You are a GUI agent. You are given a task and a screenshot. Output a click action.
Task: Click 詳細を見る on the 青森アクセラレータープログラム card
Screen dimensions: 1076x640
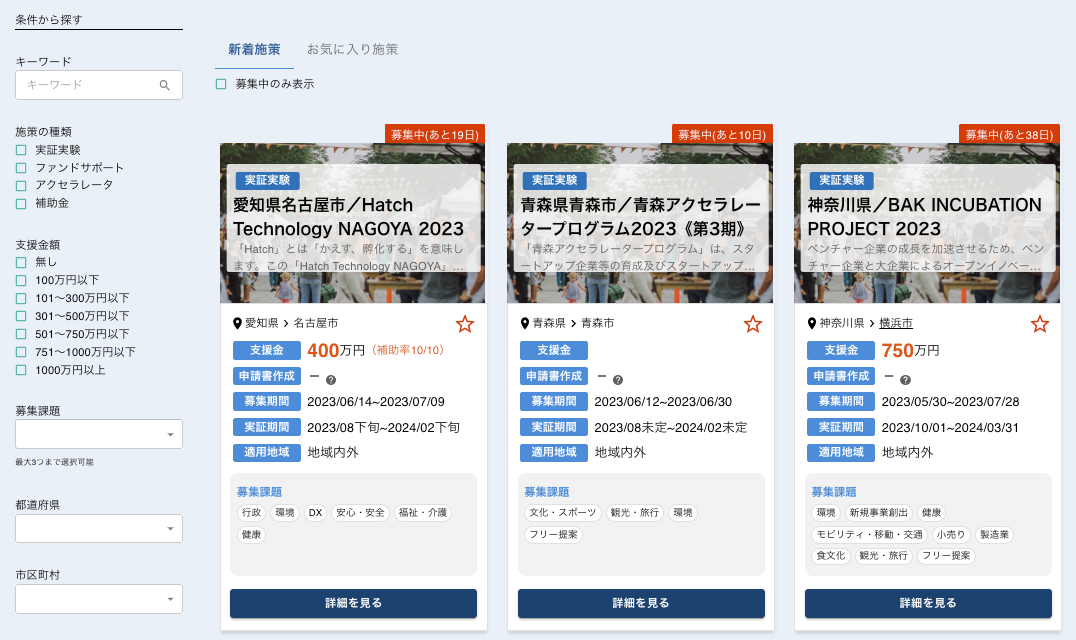[x=641, y=603]
